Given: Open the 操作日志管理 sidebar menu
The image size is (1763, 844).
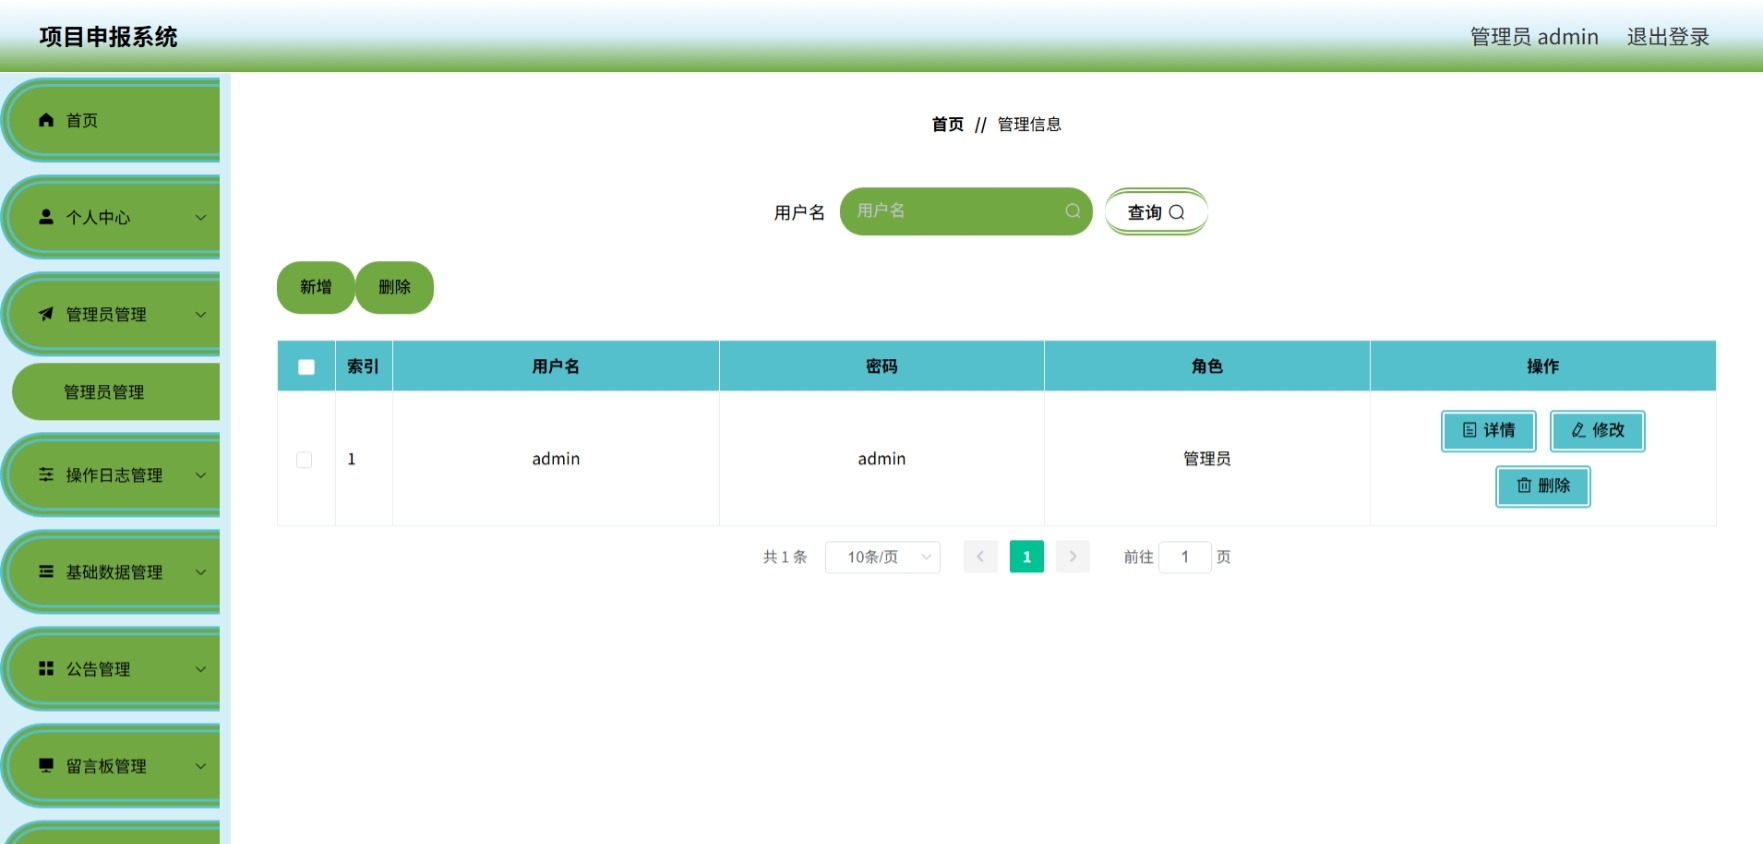Looking at the screenshot, I should (112, 475).
